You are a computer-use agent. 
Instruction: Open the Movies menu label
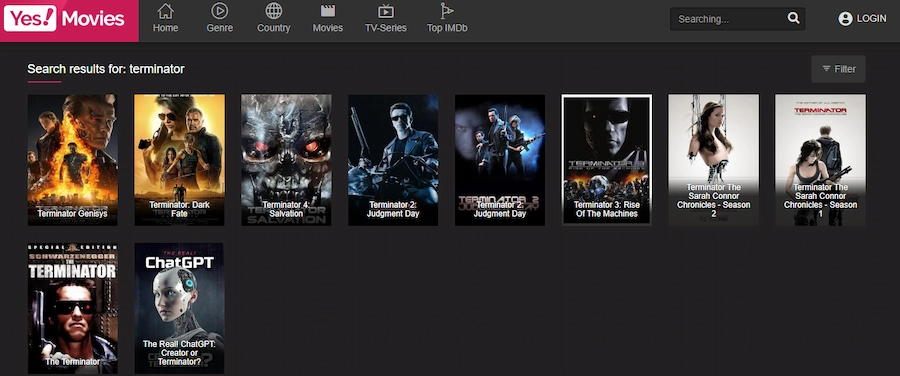(x=328, y=28)
